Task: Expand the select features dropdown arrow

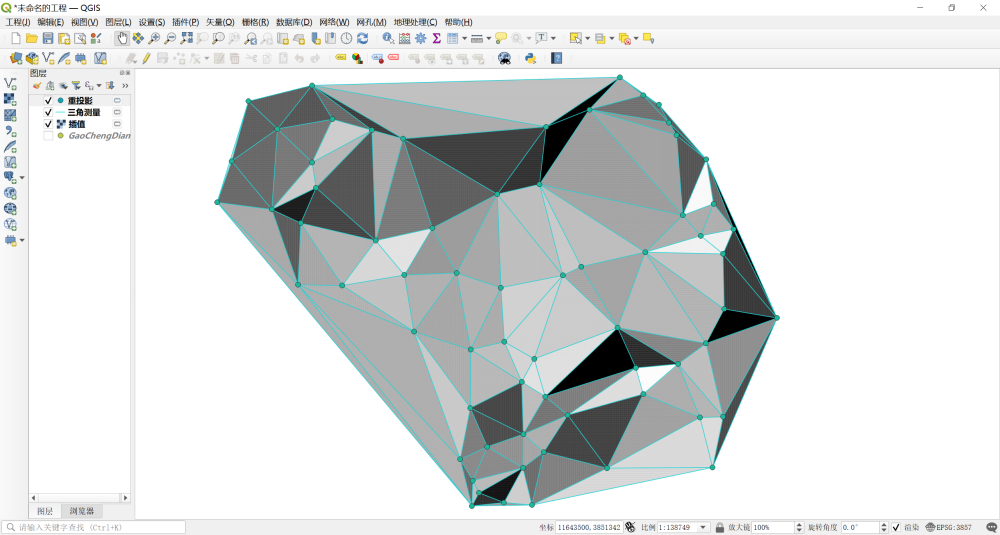Action: pyautogui.click(x=587, y=38)
